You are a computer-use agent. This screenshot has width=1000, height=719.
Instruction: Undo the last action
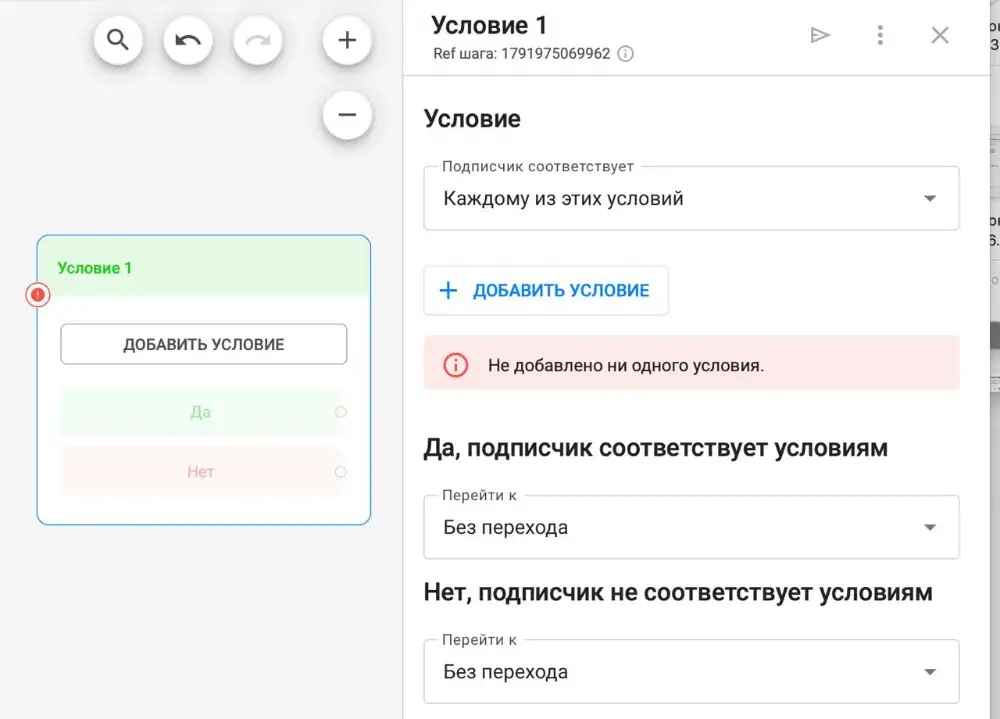(188, 40)
